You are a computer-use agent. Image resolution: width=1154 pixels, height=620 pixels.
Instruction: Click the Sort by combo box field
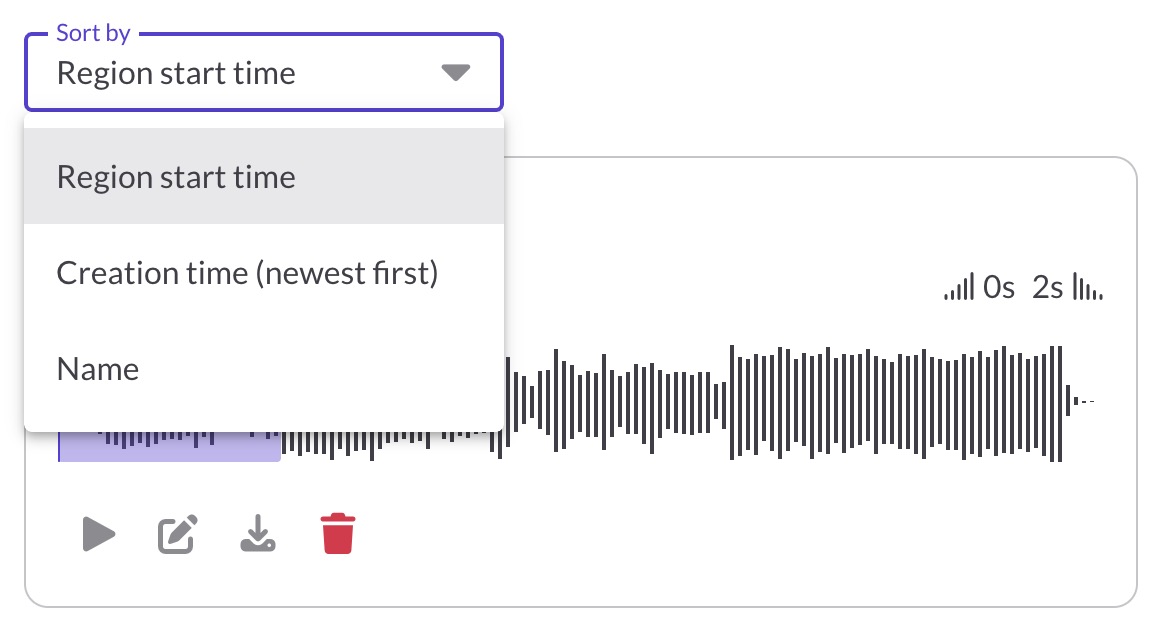coord(240,73)
